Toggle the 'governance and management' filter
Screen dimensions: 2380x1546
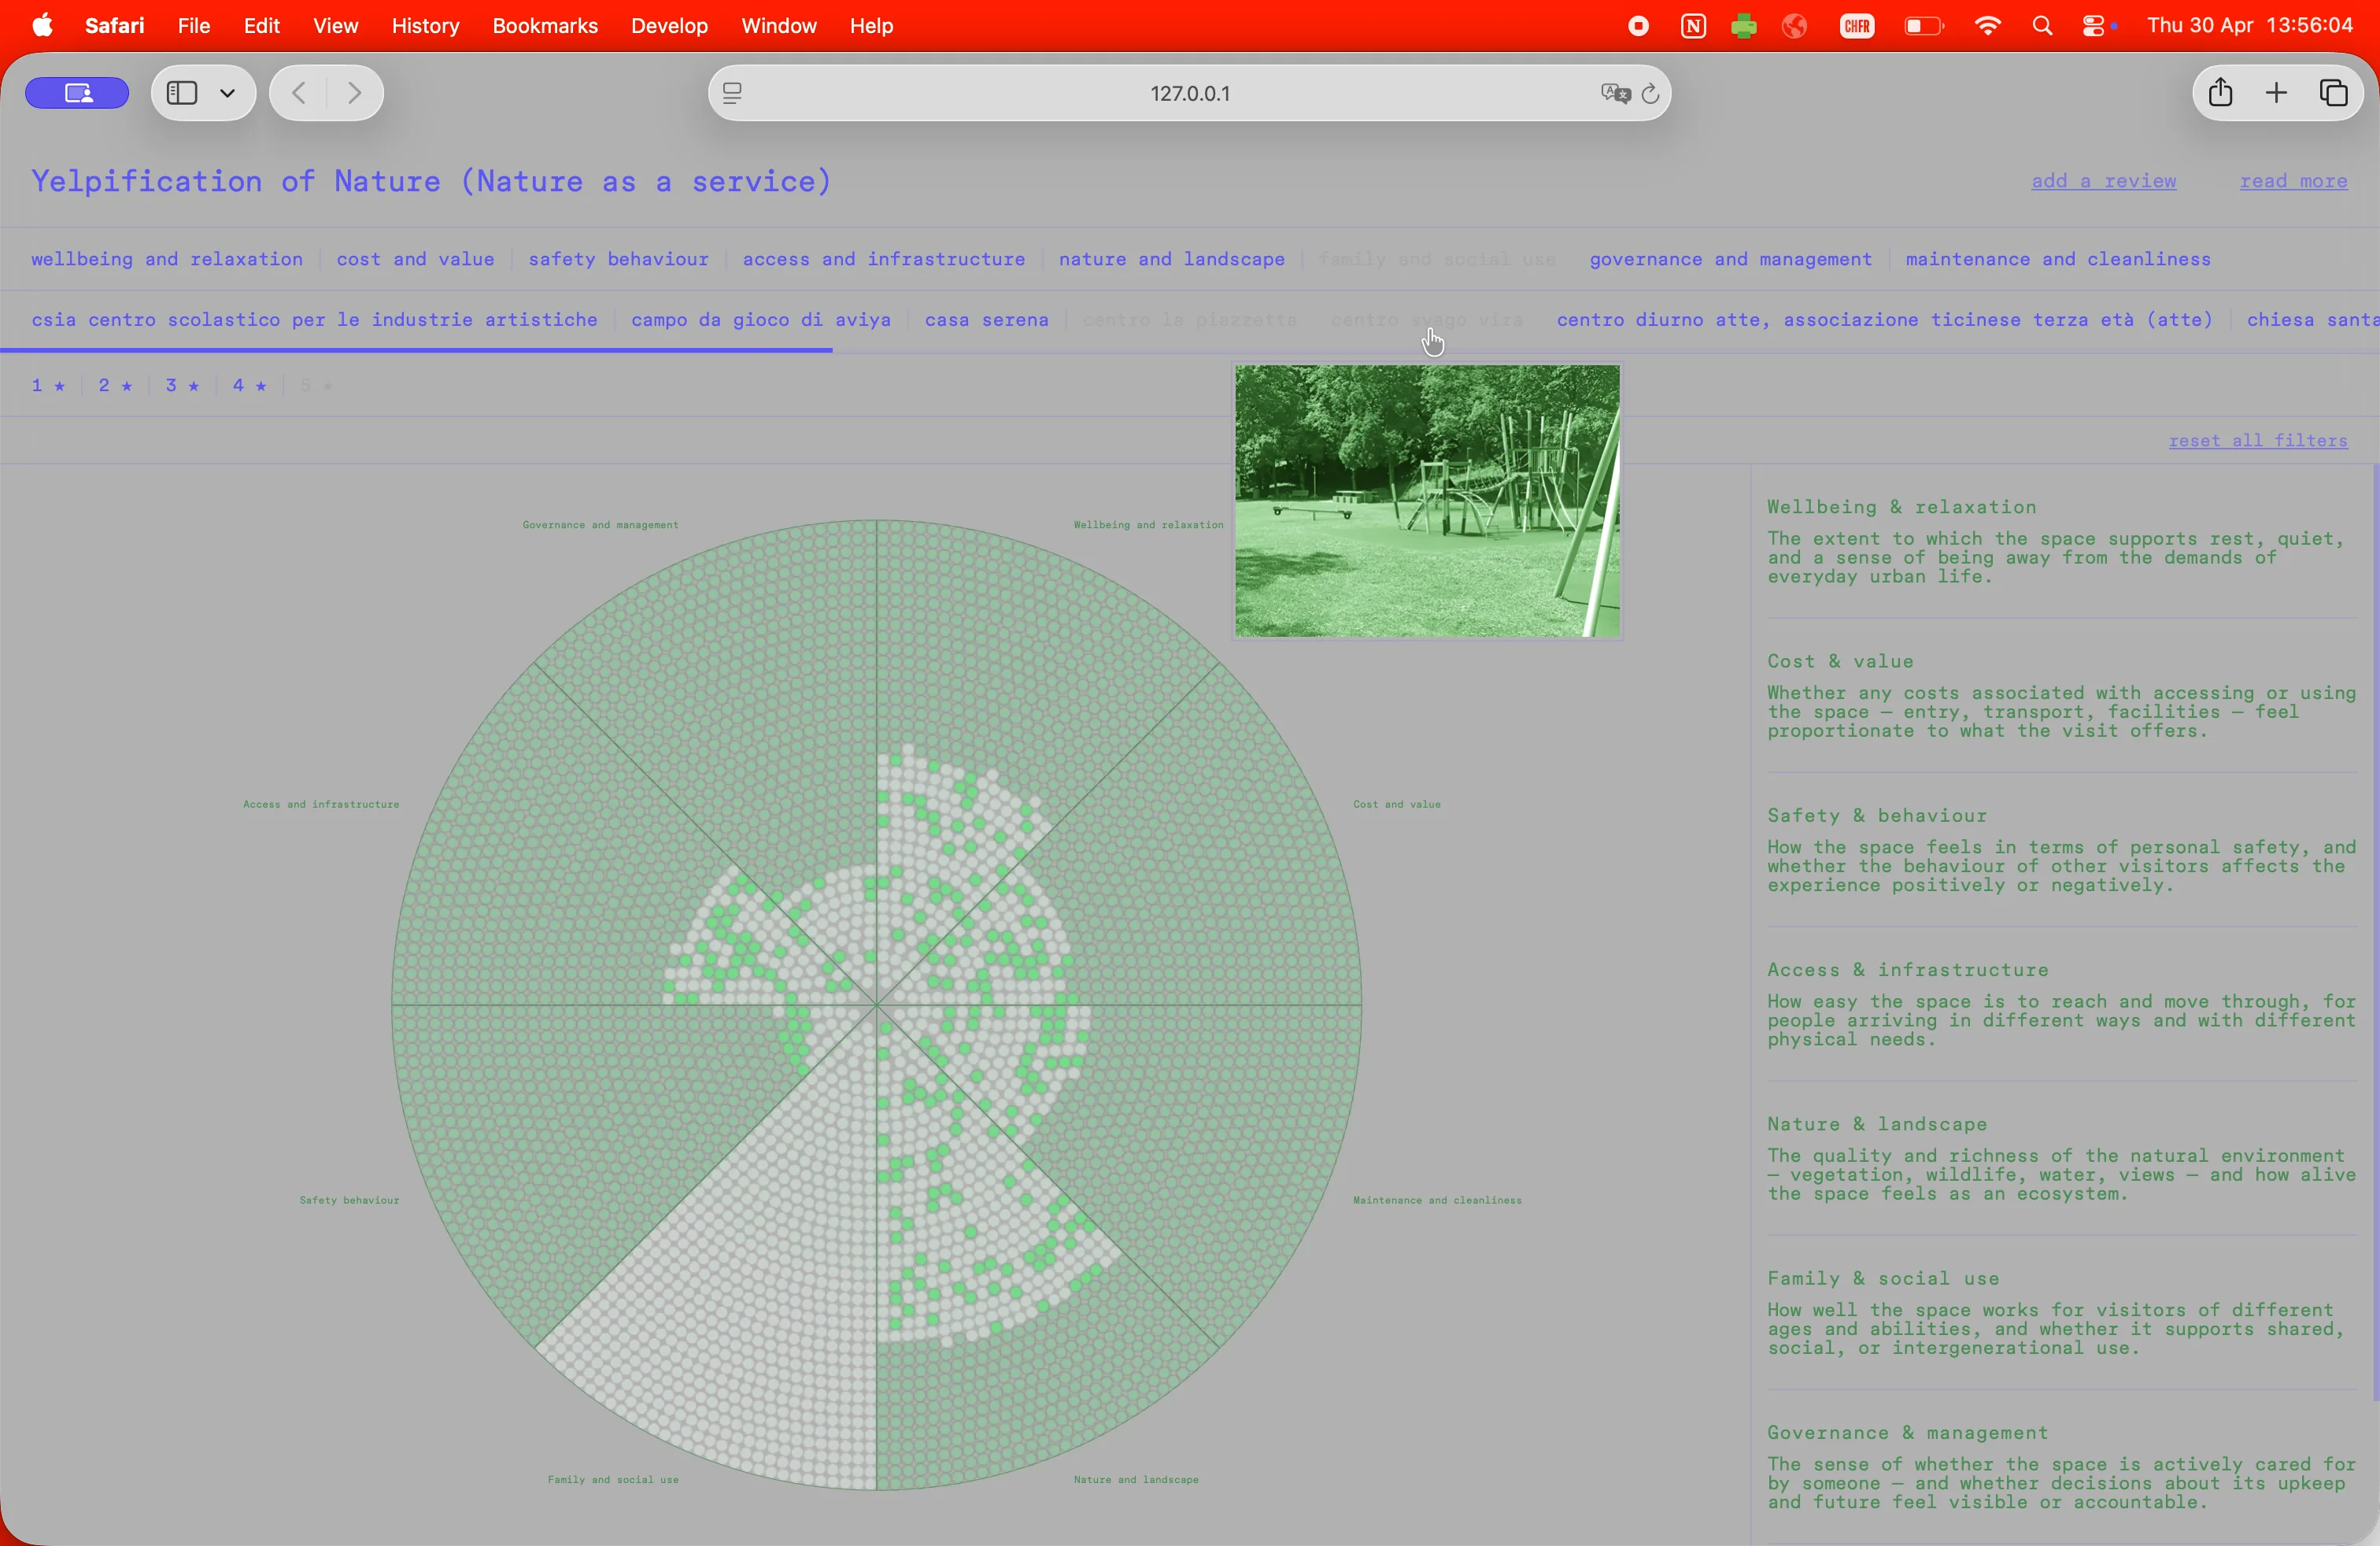pos(1730,259)
